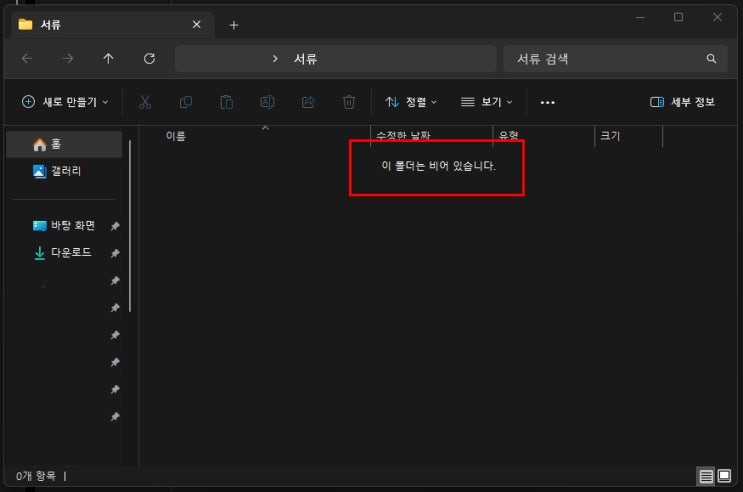743x492 pixels.
Task: Toggle the 세부 정보 details pane
Action: 682,102
